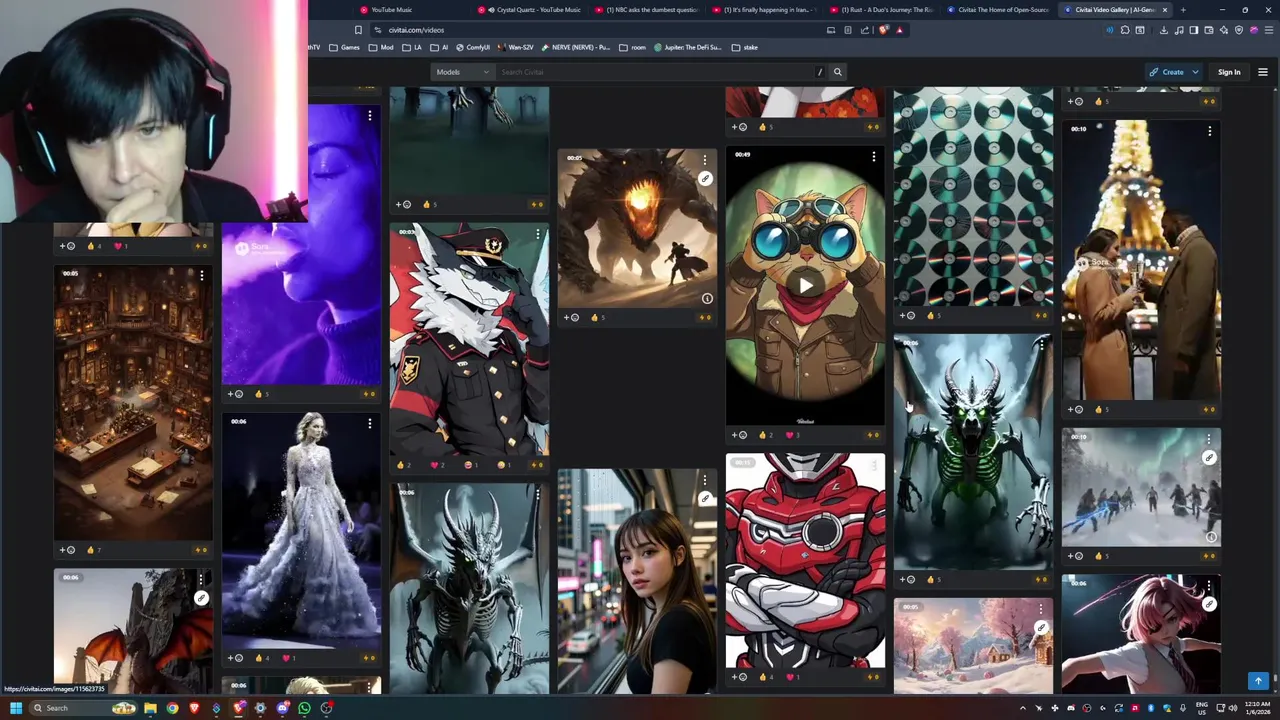Click in the Search Civitai field
This screenshot has height=720, width=1280.
point(656,72)
